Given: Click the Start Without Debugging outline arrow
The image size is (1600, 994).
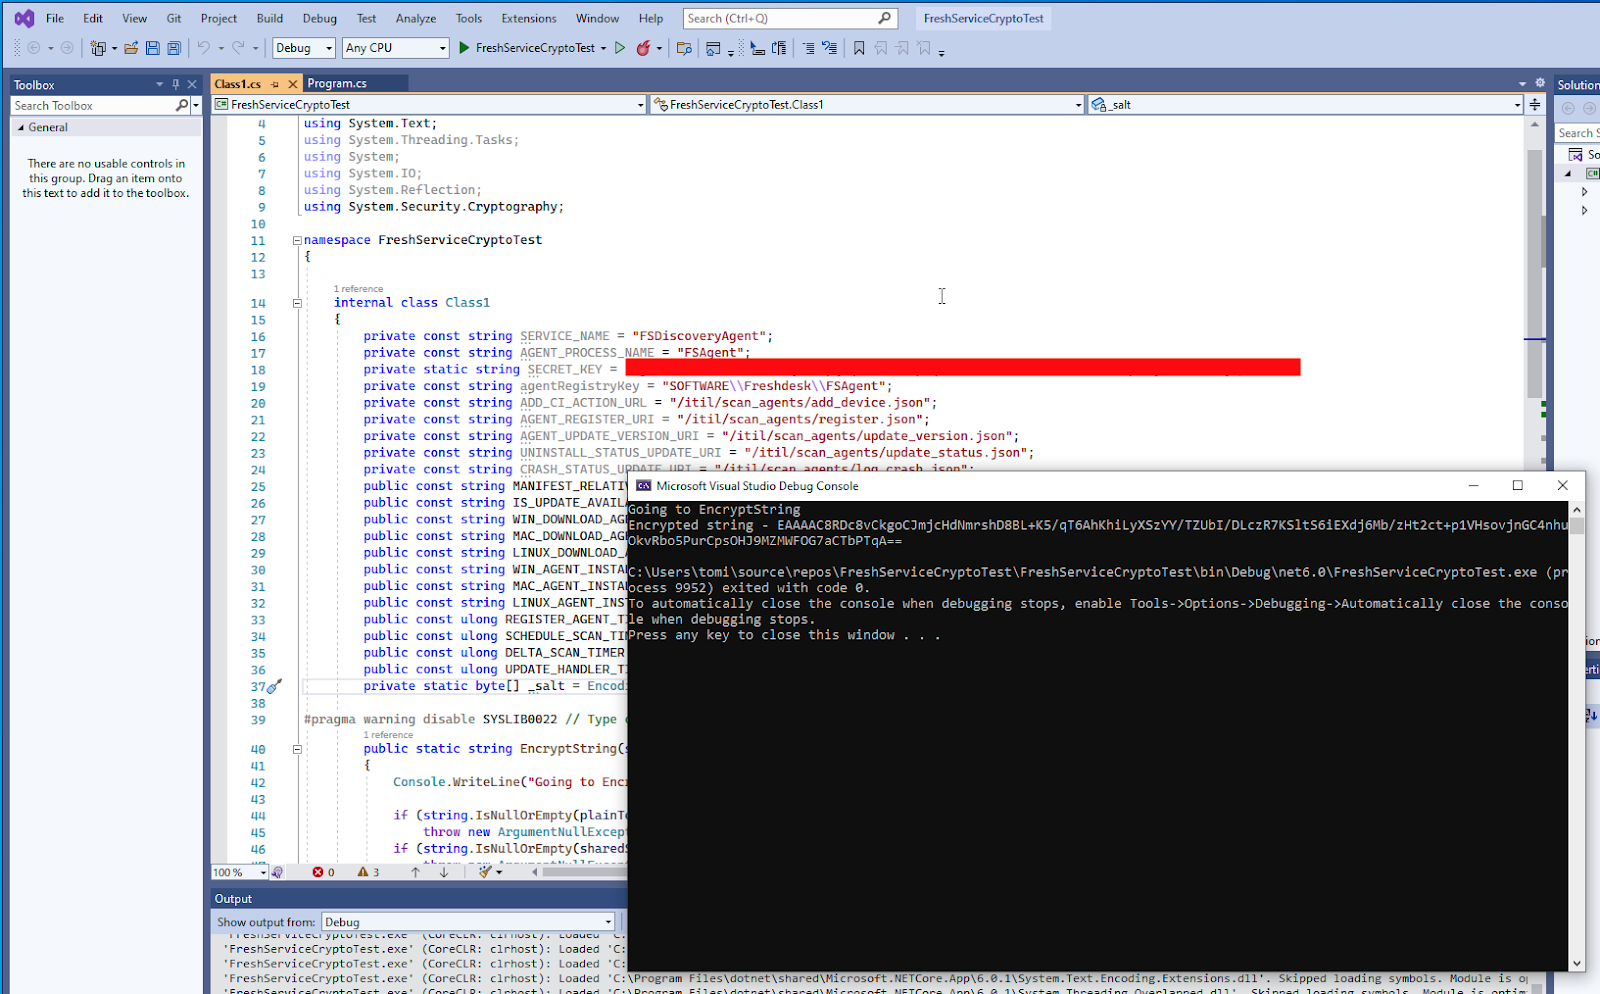Looking at the screenshot, I should click(620, 48).
